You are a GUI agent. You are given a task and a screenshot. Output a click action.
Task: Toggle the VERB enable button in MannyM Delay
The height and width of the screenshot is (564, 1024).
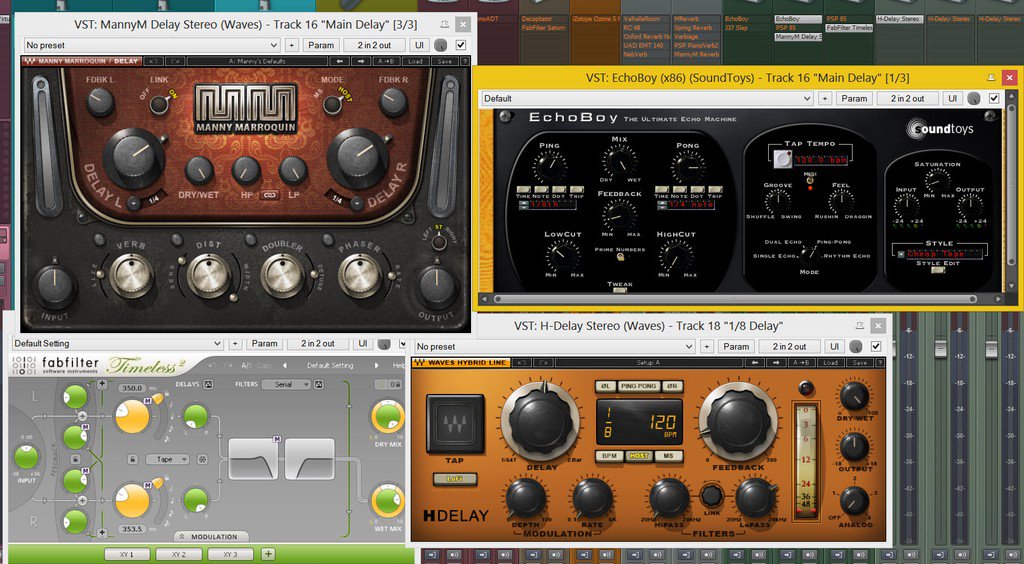click(x=99, y=239)
